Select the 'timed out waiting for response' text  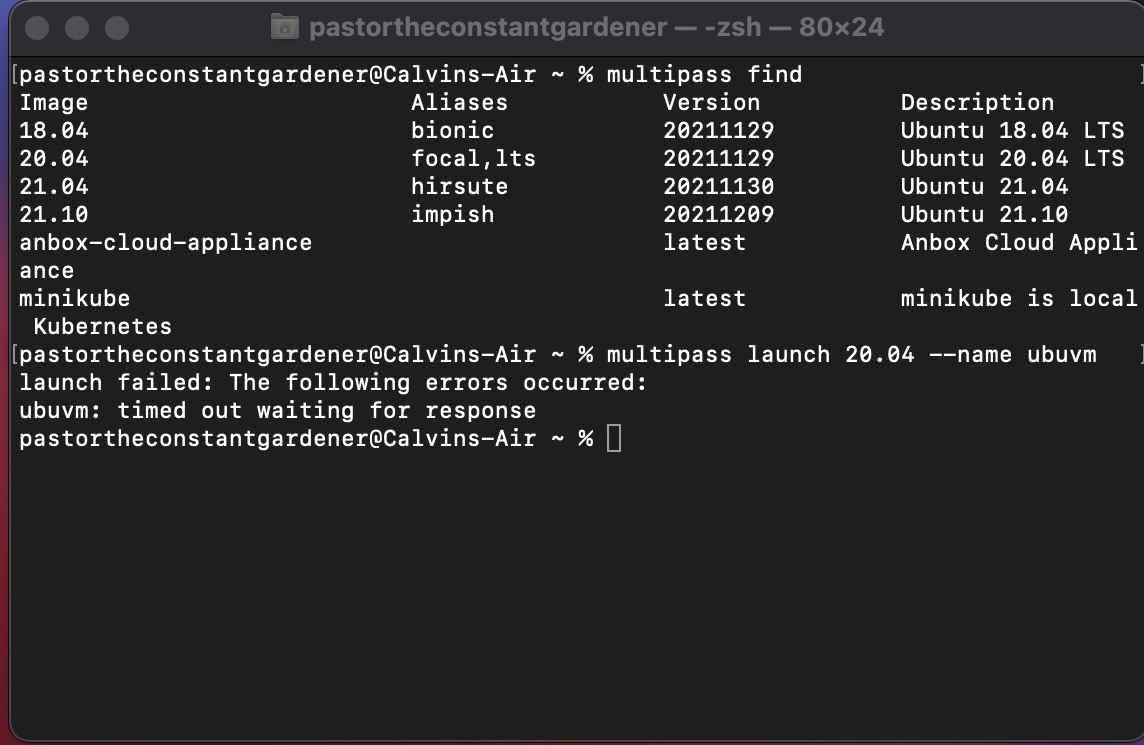point(326,410)
